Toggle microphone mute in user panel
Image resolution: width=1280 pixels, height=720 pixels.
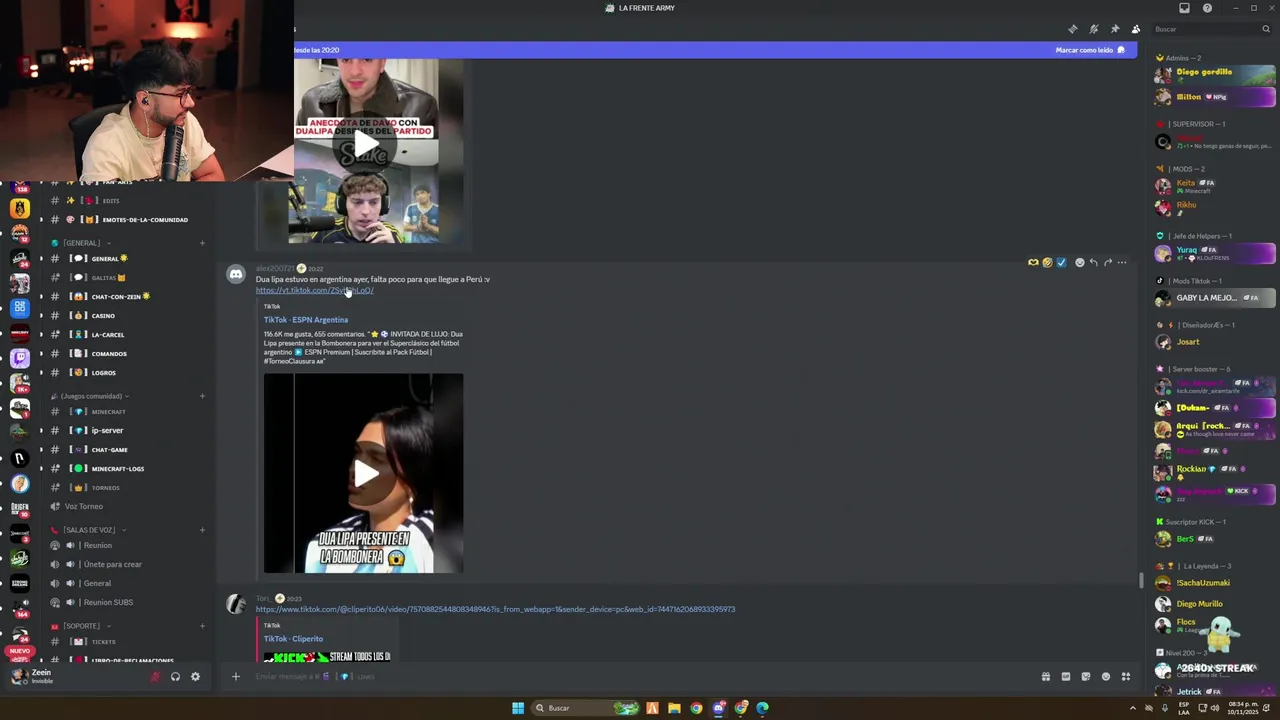pyautogui.click(x=155, y=677)
